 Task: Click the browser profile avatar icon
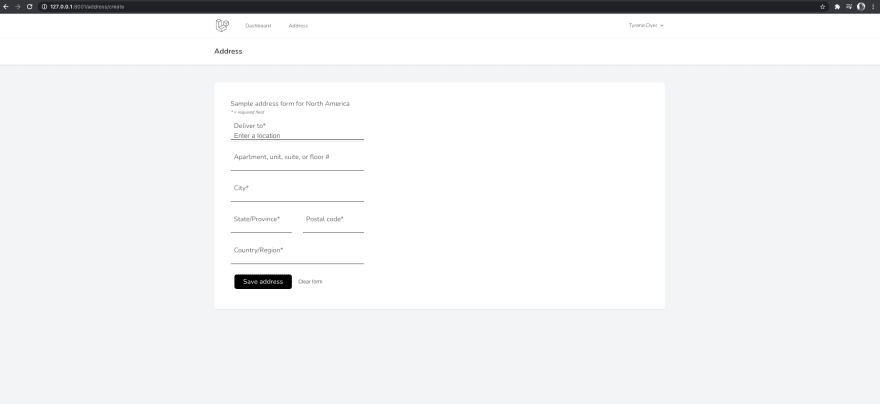pos(860,6)
